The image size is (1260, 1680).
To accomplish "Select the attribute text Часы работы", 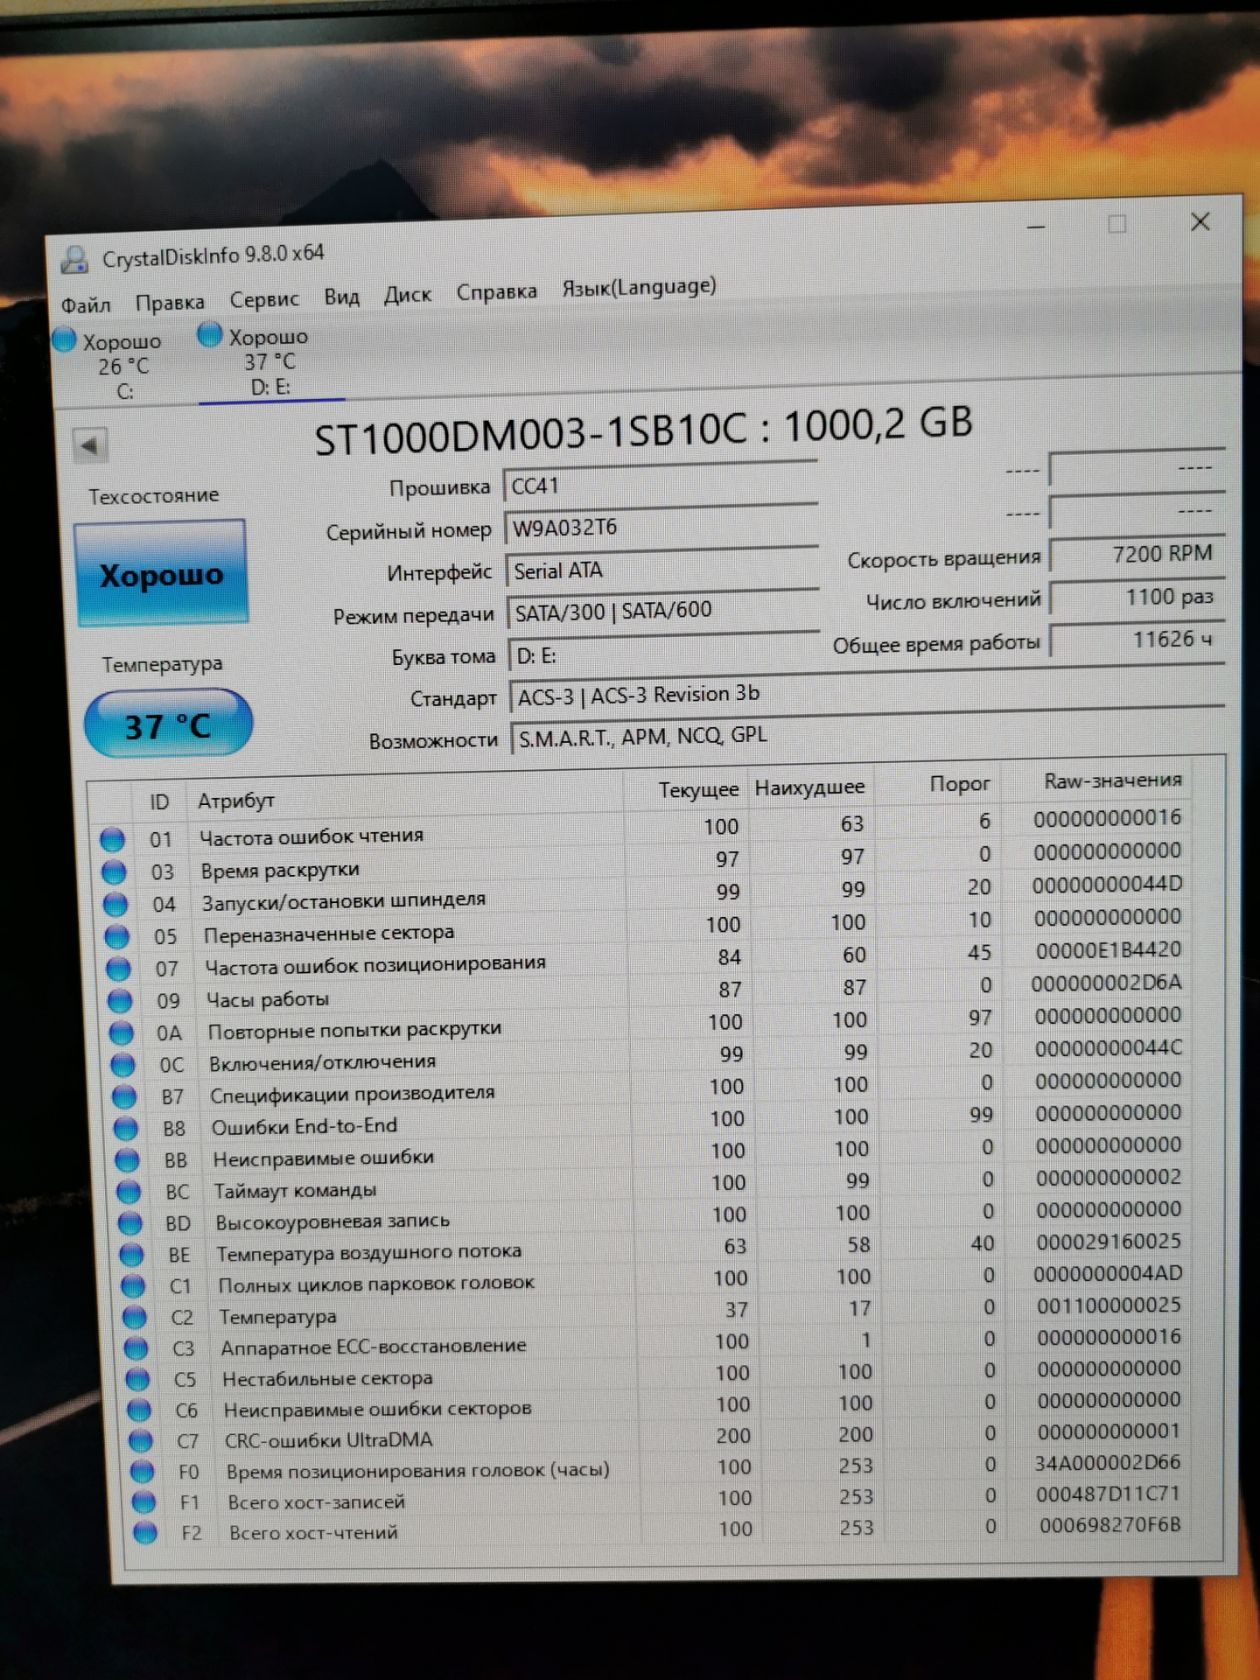I will point(267,999).
